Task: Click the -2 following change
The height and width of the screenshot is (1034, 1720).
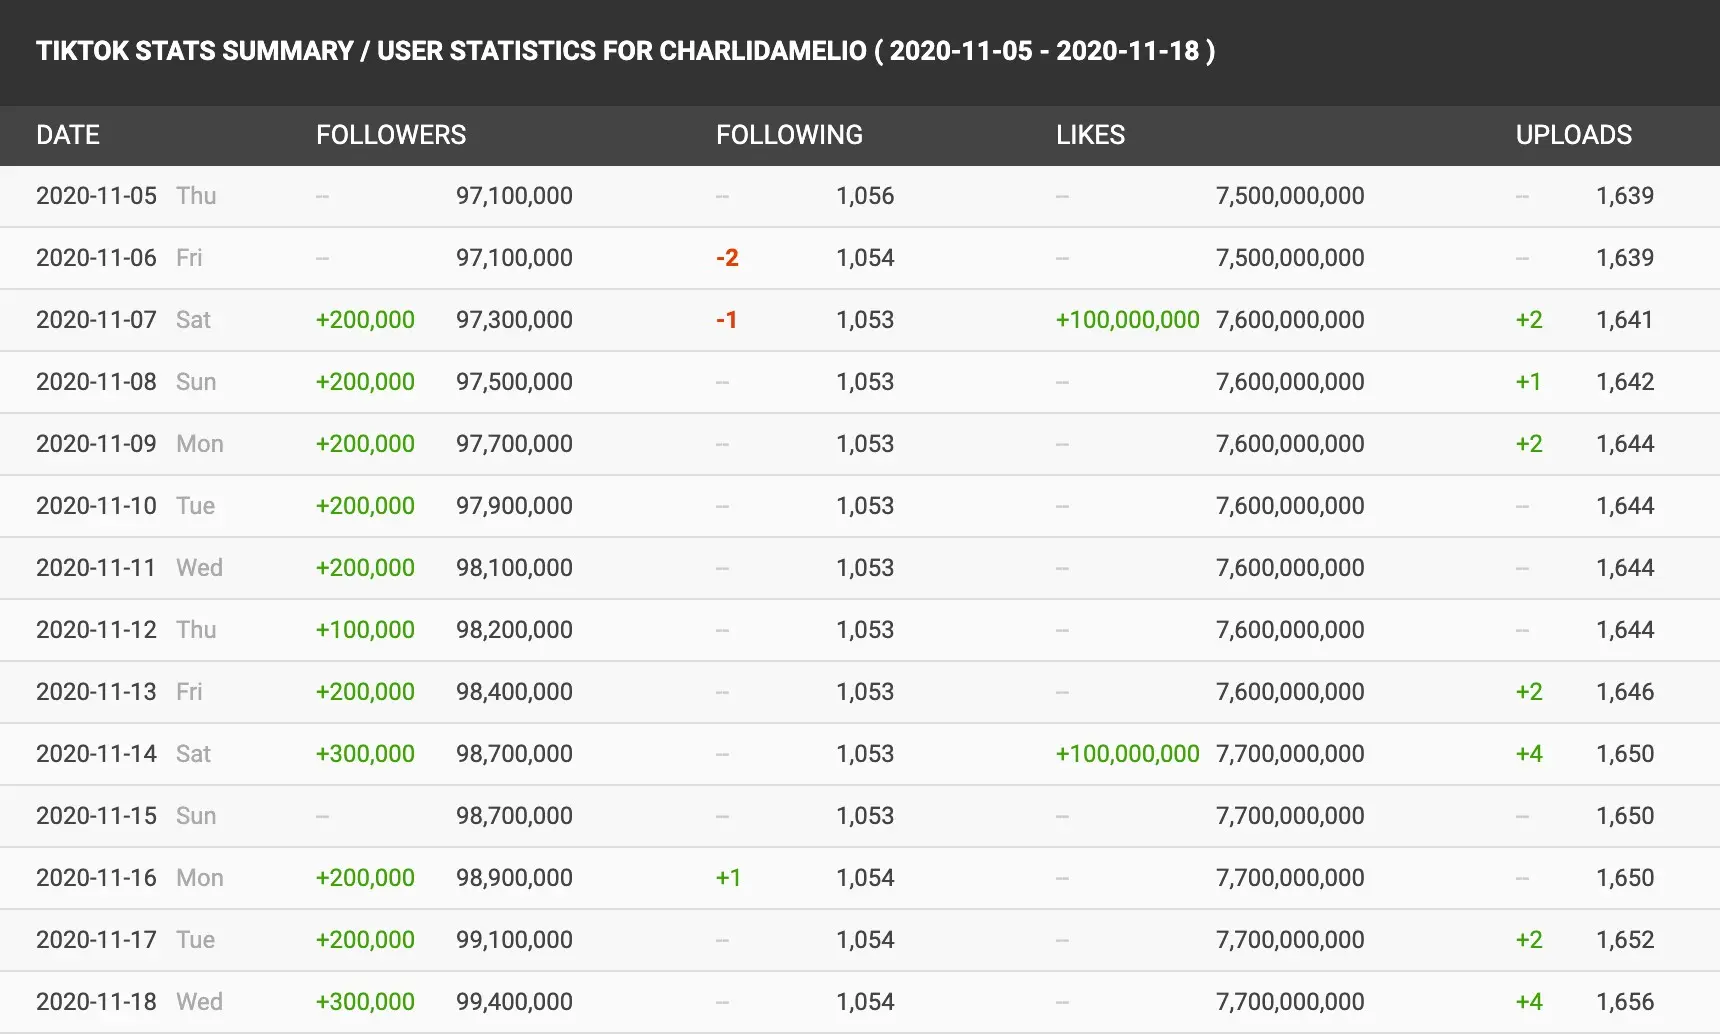Action: pos(727,258)
